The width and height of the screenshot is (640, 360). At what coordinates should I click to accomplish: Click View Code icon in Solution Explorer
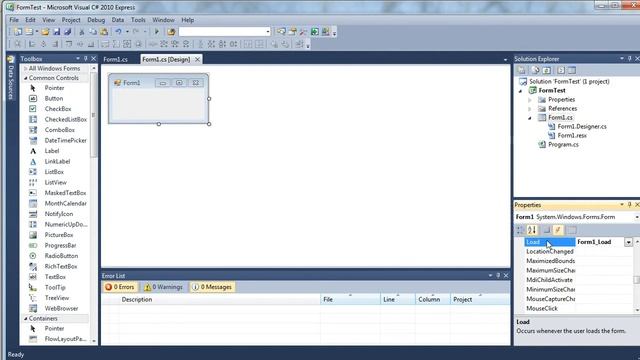point(561,70)
